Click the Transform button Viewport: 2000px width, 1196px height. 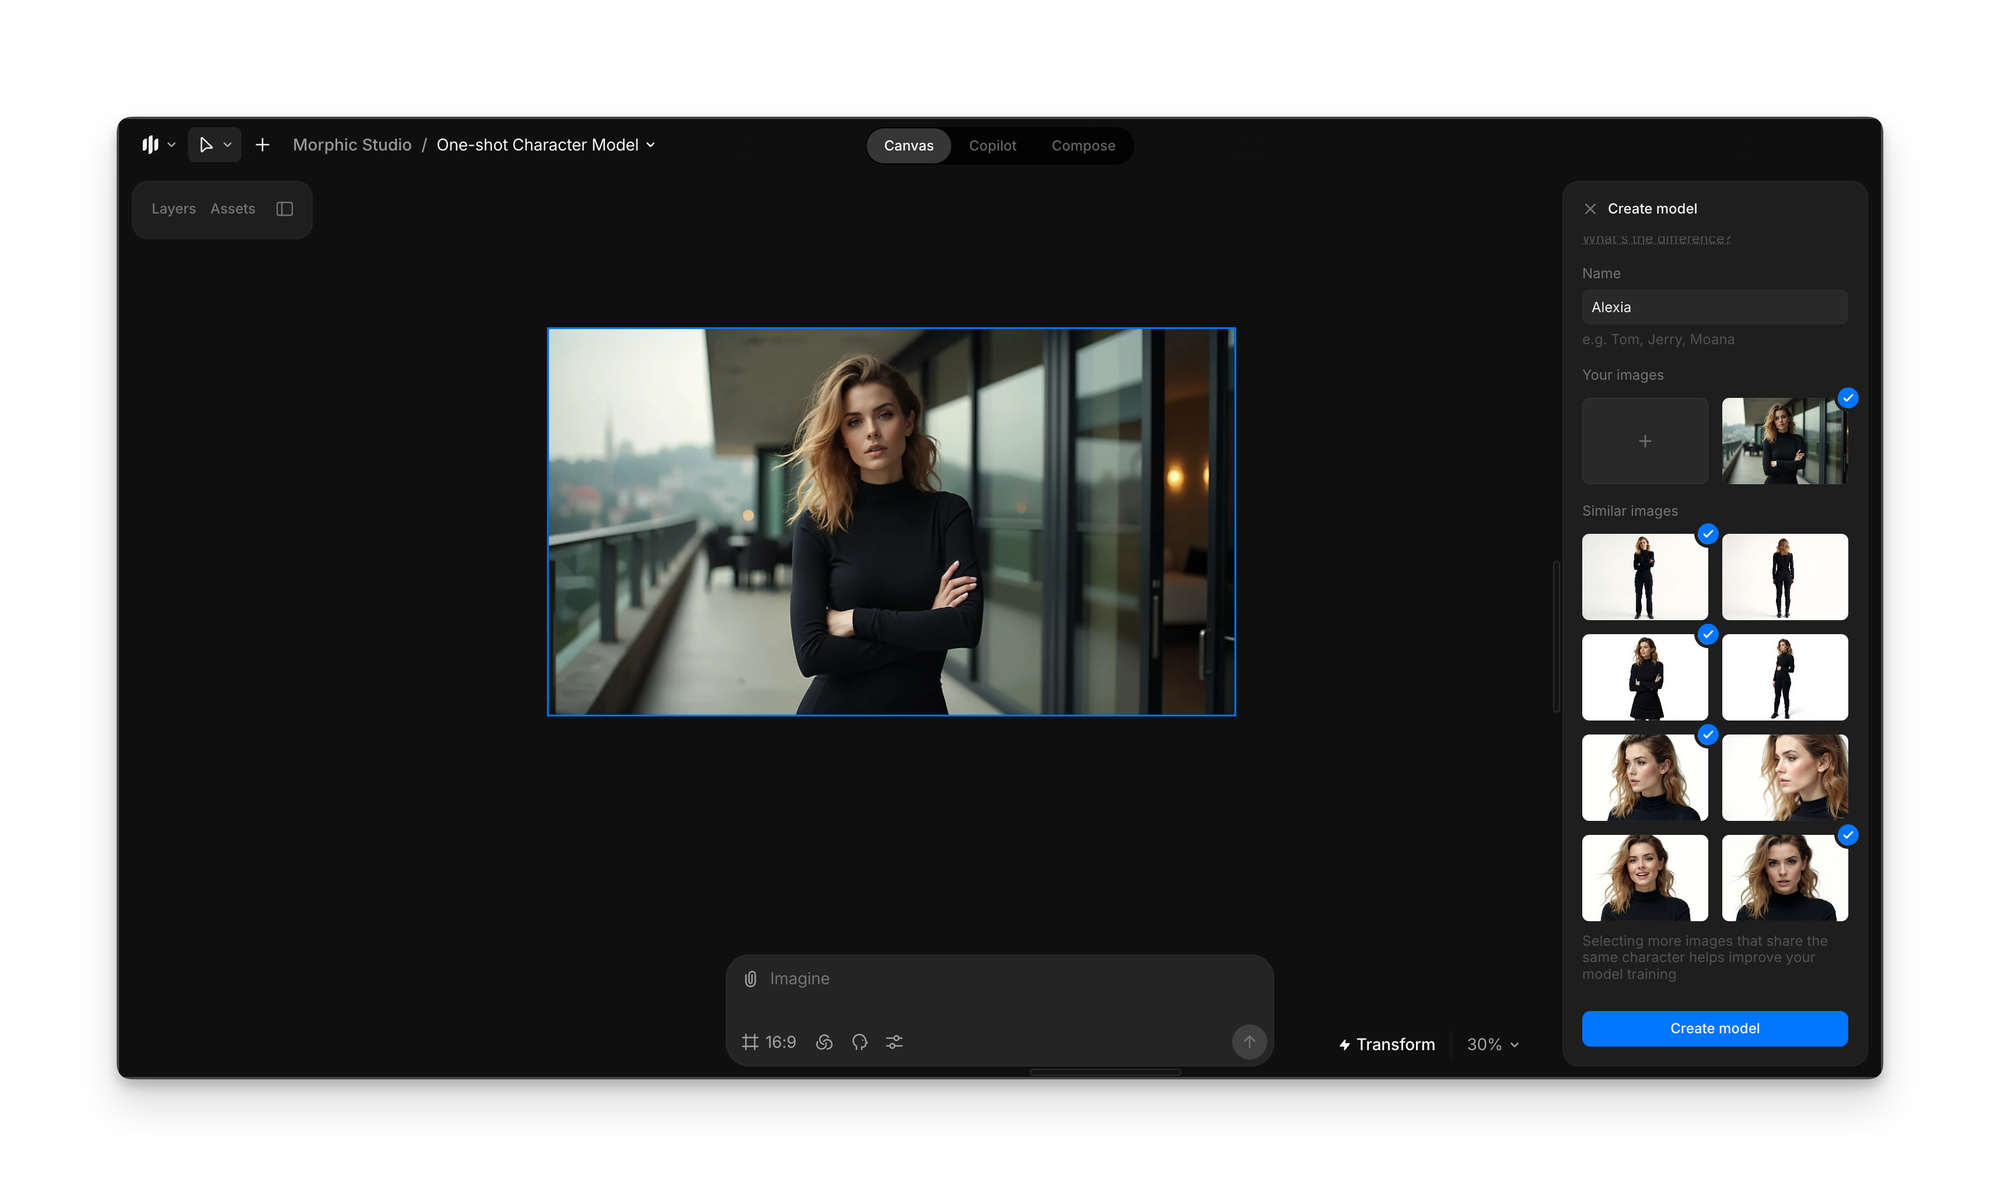[1386, 1044]
